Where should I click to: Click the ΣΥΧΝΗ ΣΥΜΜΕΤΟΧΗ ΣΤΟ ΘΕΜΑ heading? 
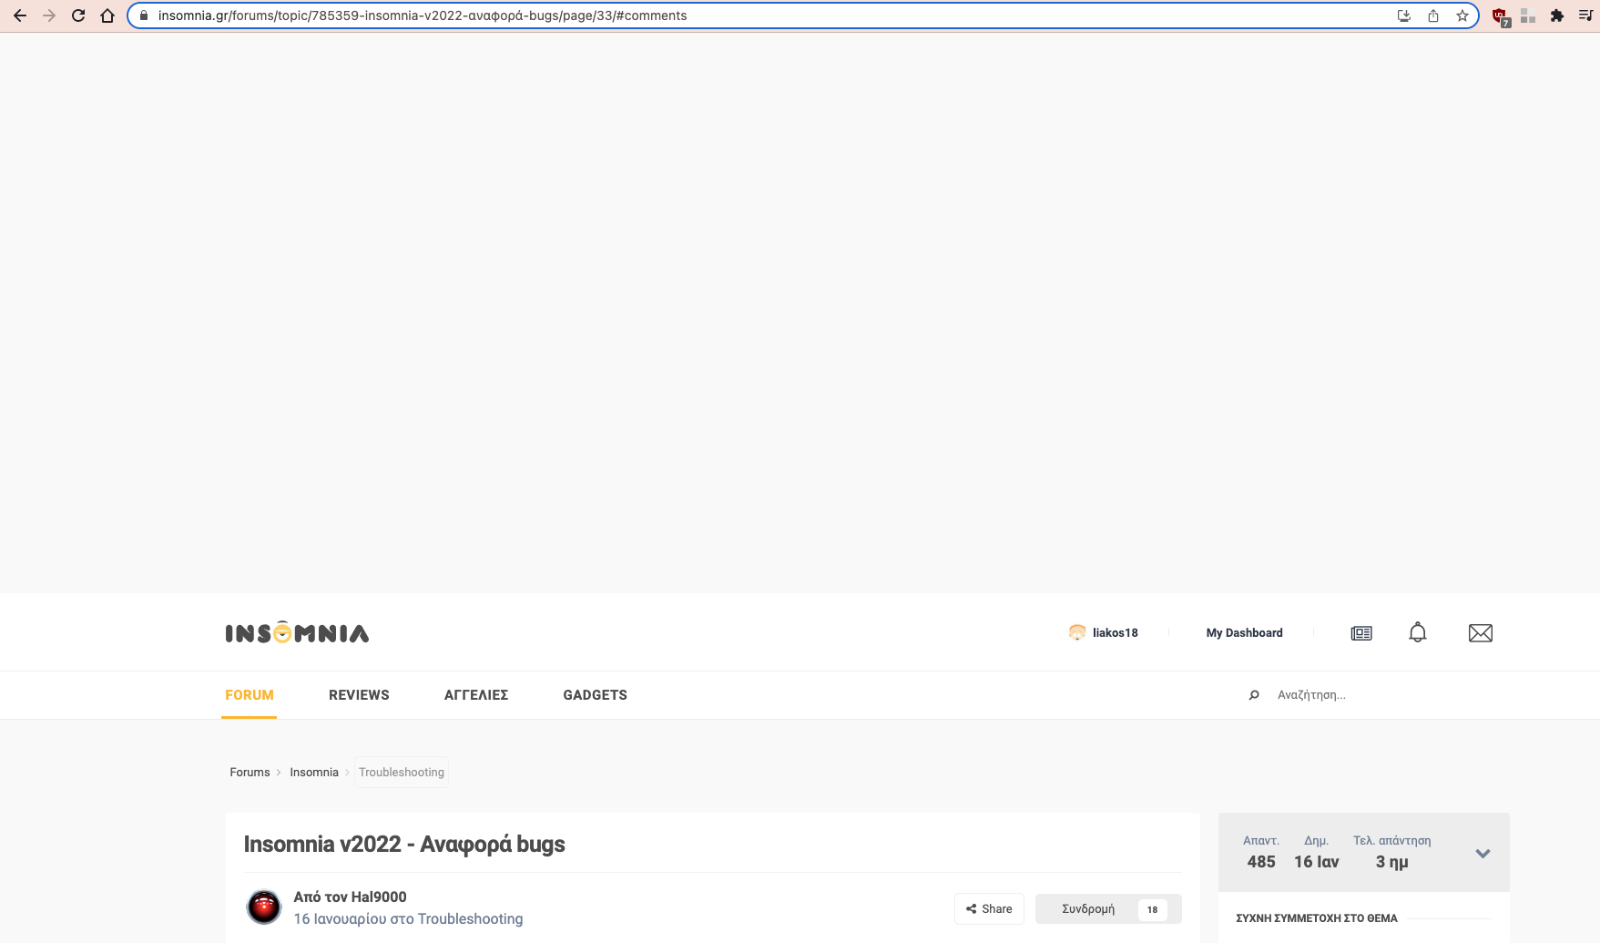[x=1316, y=918]
